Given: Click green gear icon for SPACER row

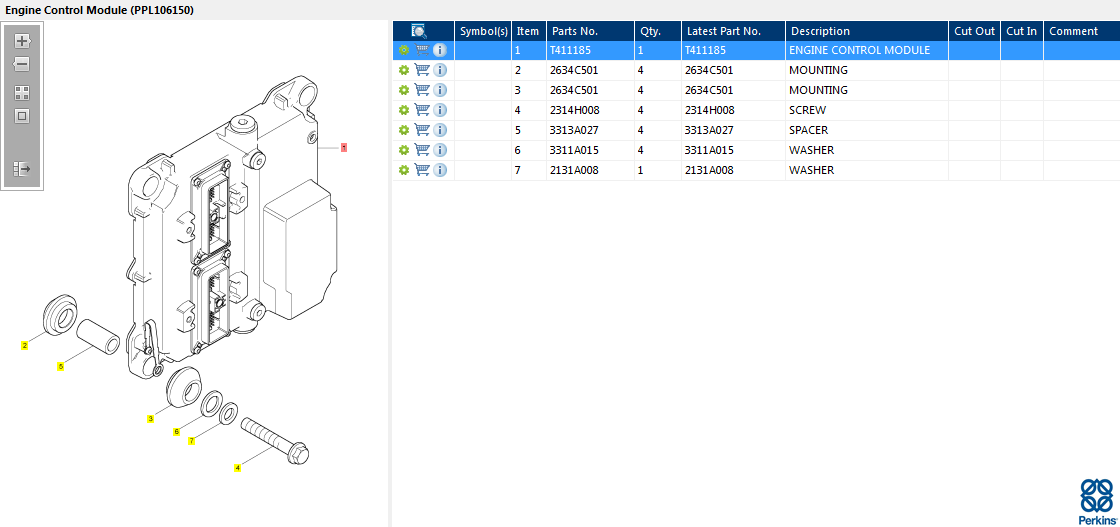Looking at the screenshot, I should pyautogui.click(x=404, y=130).
